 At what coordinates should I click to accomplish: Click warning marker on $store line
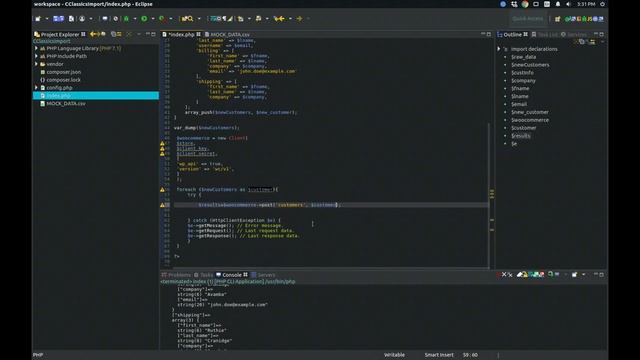pos(162,144)
